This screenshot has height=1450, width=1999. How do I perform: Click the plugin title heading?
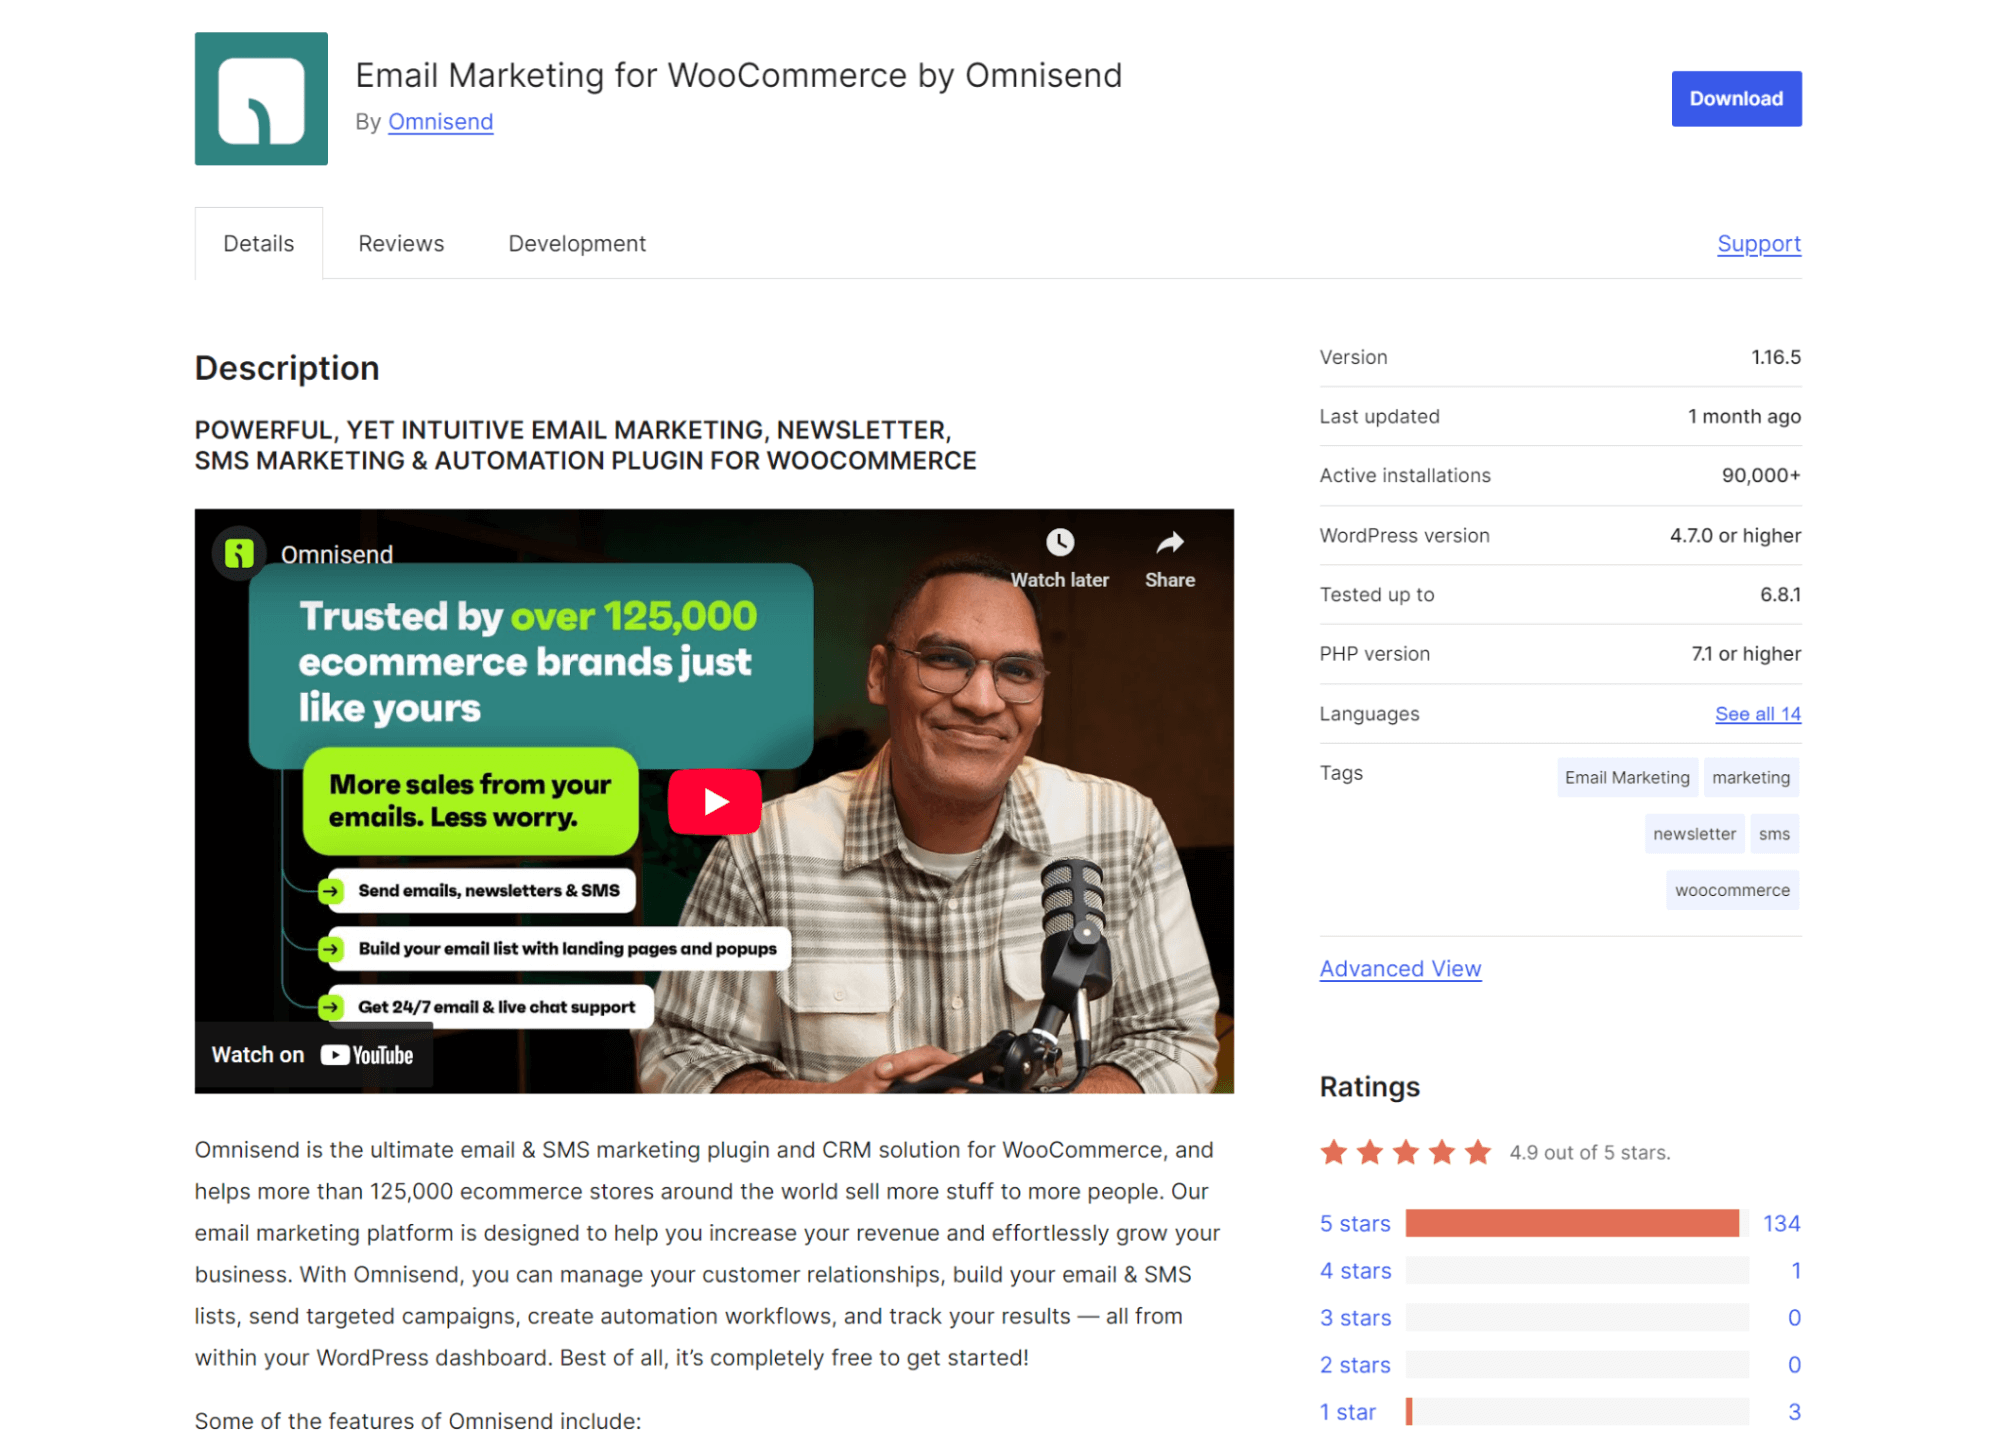[738, 75]
